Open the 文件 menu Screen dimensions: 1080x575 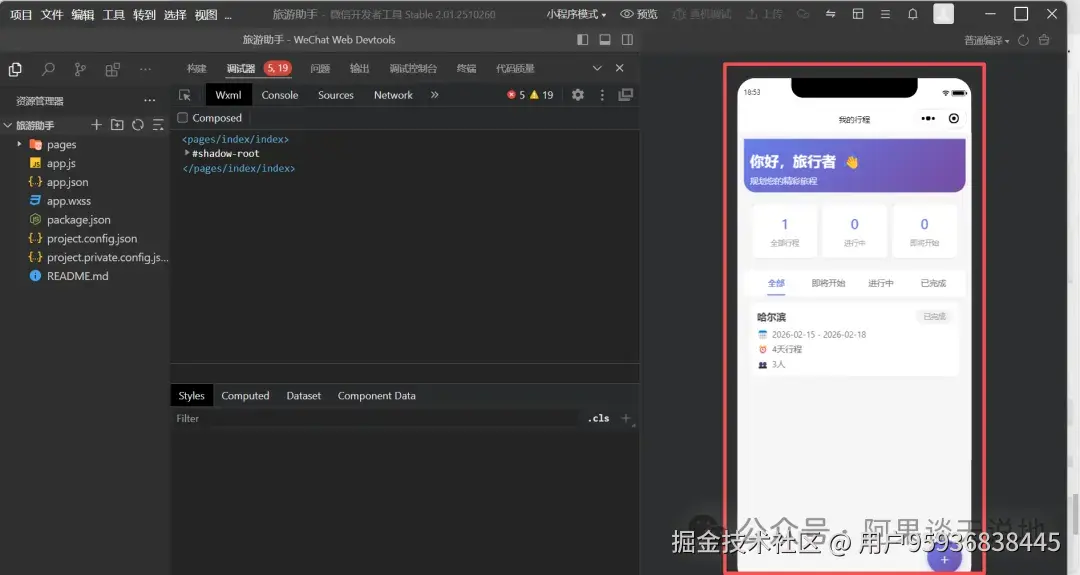pos(52,14)
